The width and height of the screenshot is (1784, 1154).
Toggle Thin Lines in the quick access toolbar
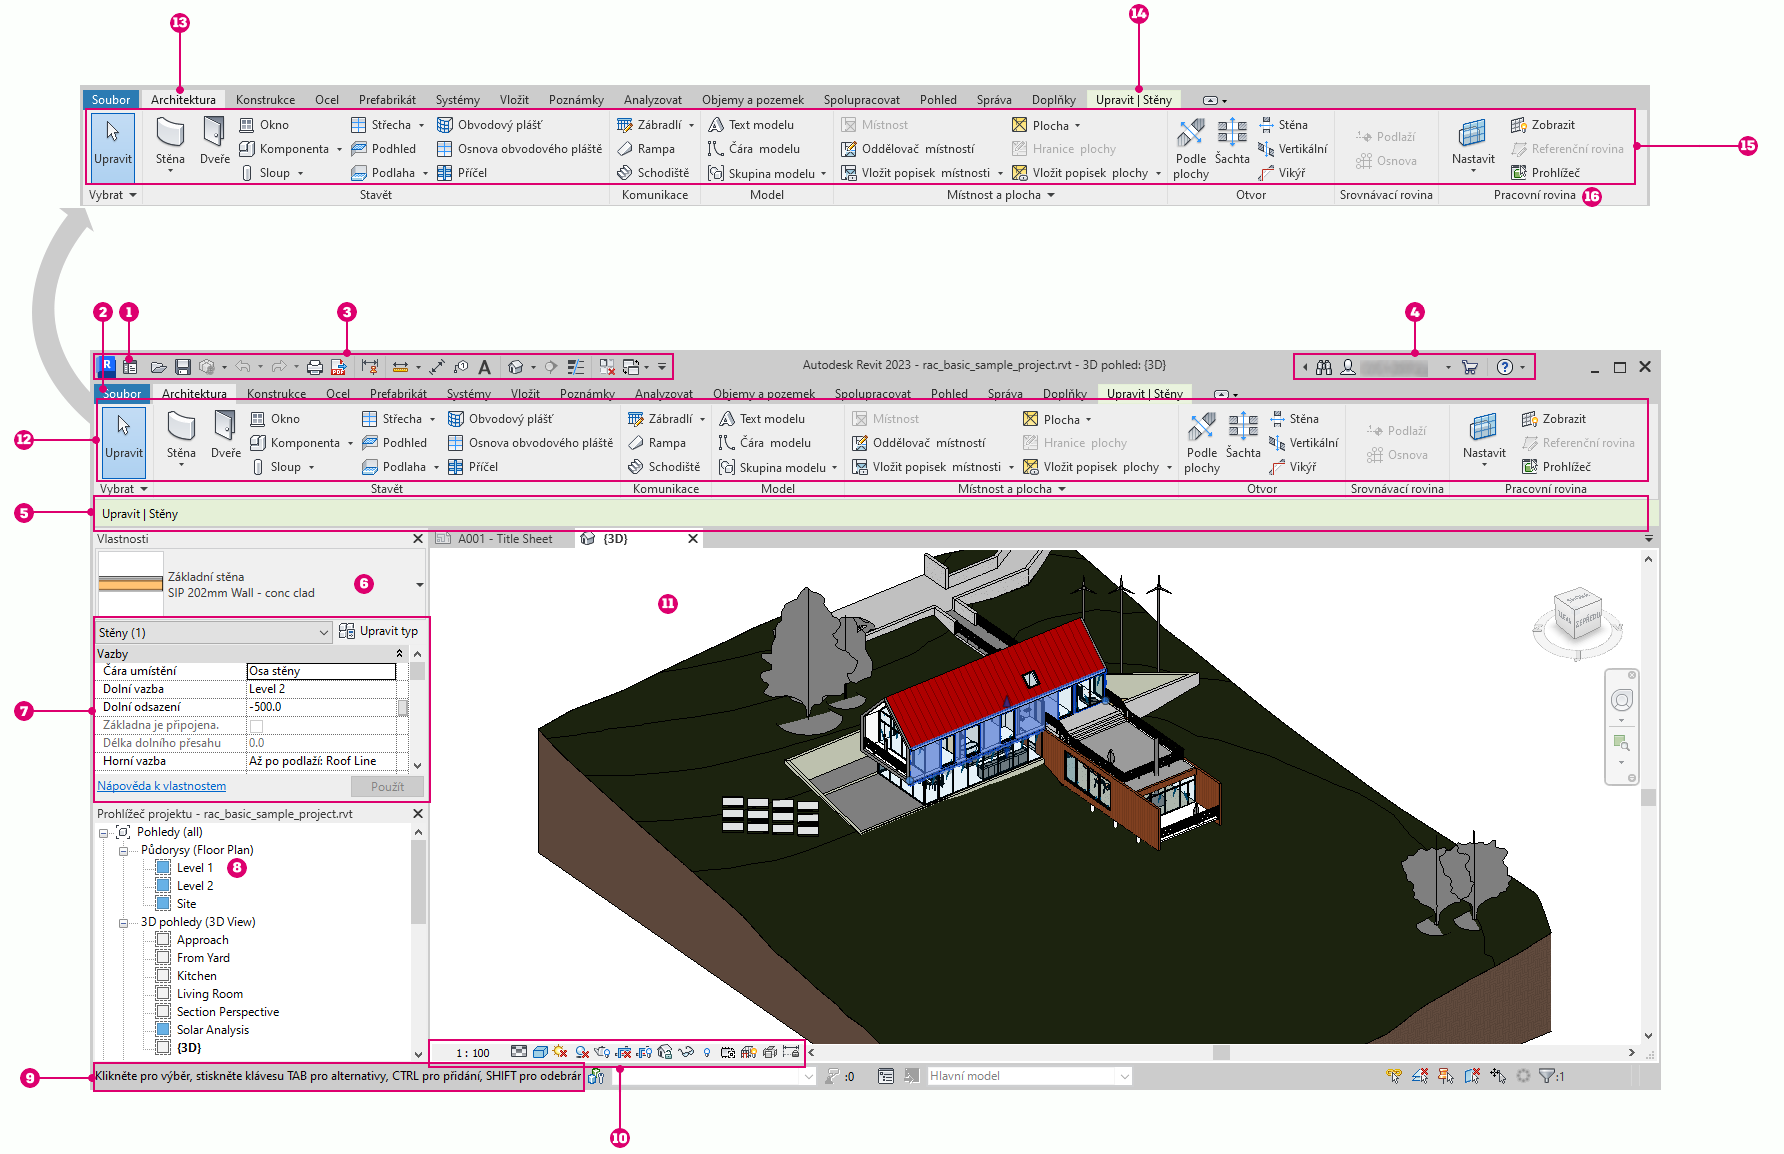pyautogui.click(x=576, y=367)
